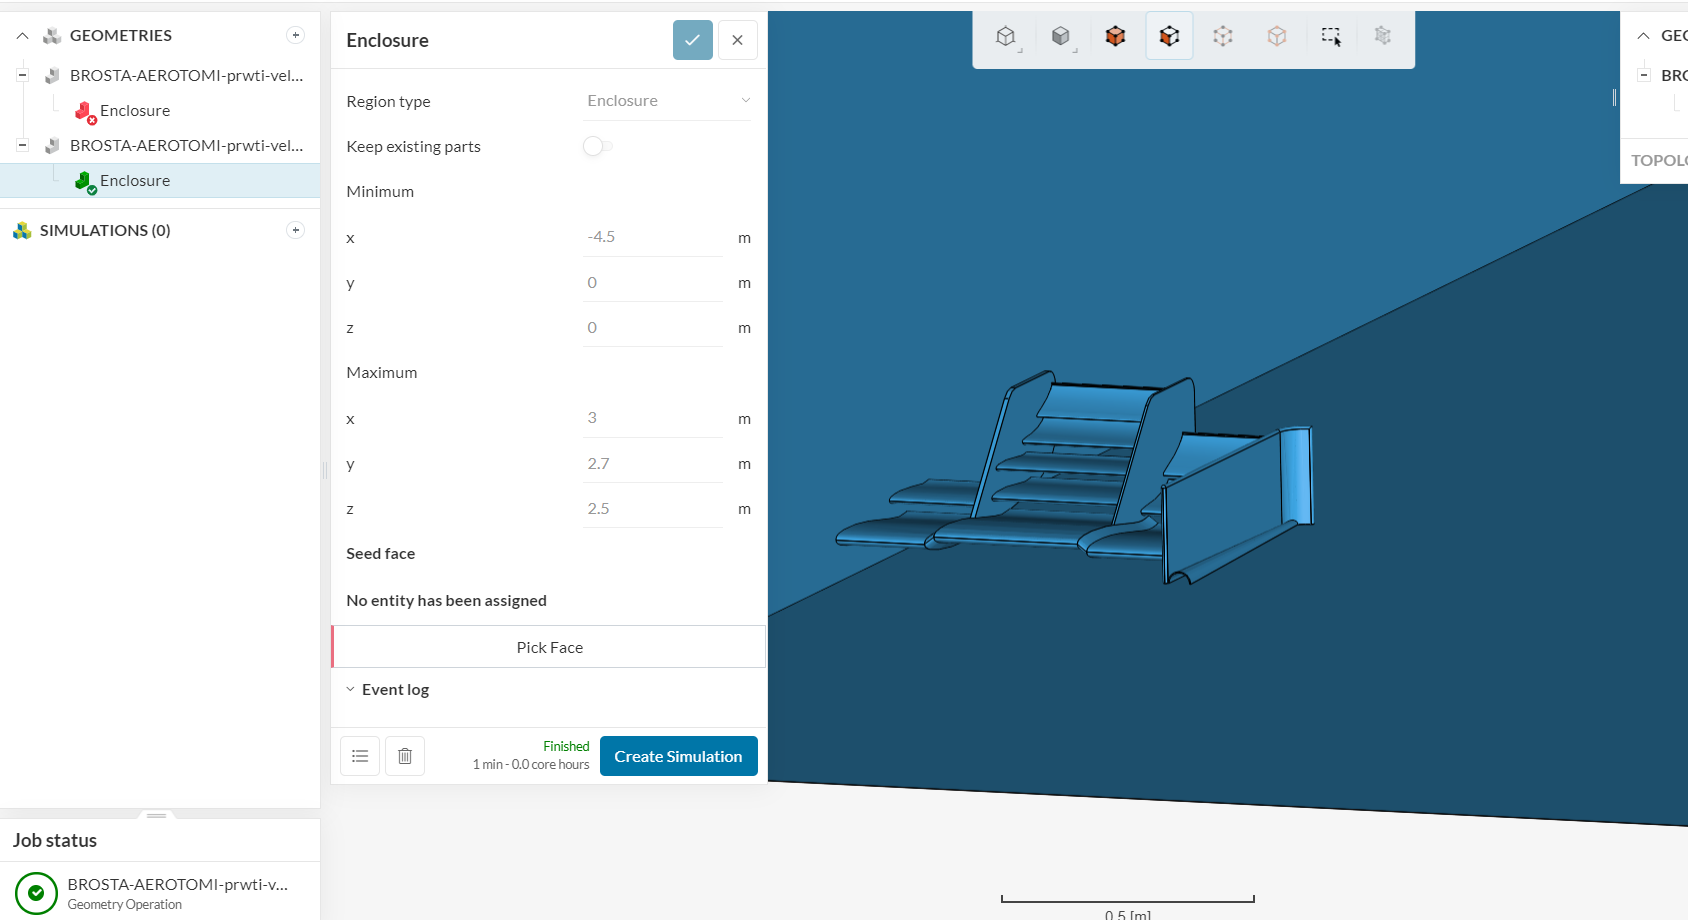Select the second BROSTA-AEROTOMI geometry row
This screenshot has width=1688, height=920.
pyautogui.click(x=187, y=146)
